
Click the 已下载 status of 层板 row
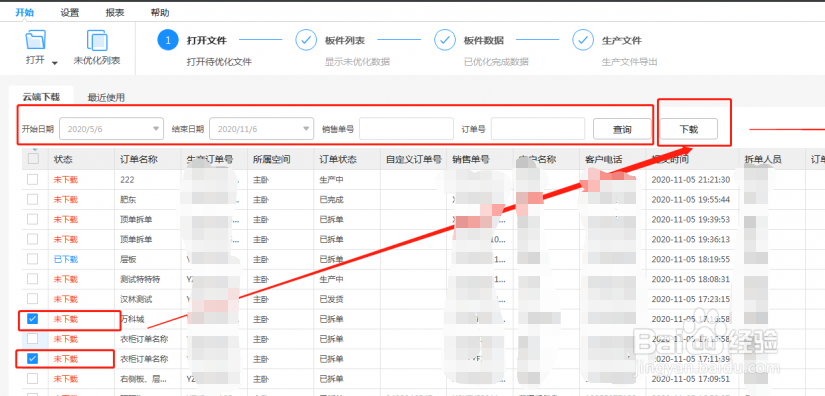tap(66, 259)
